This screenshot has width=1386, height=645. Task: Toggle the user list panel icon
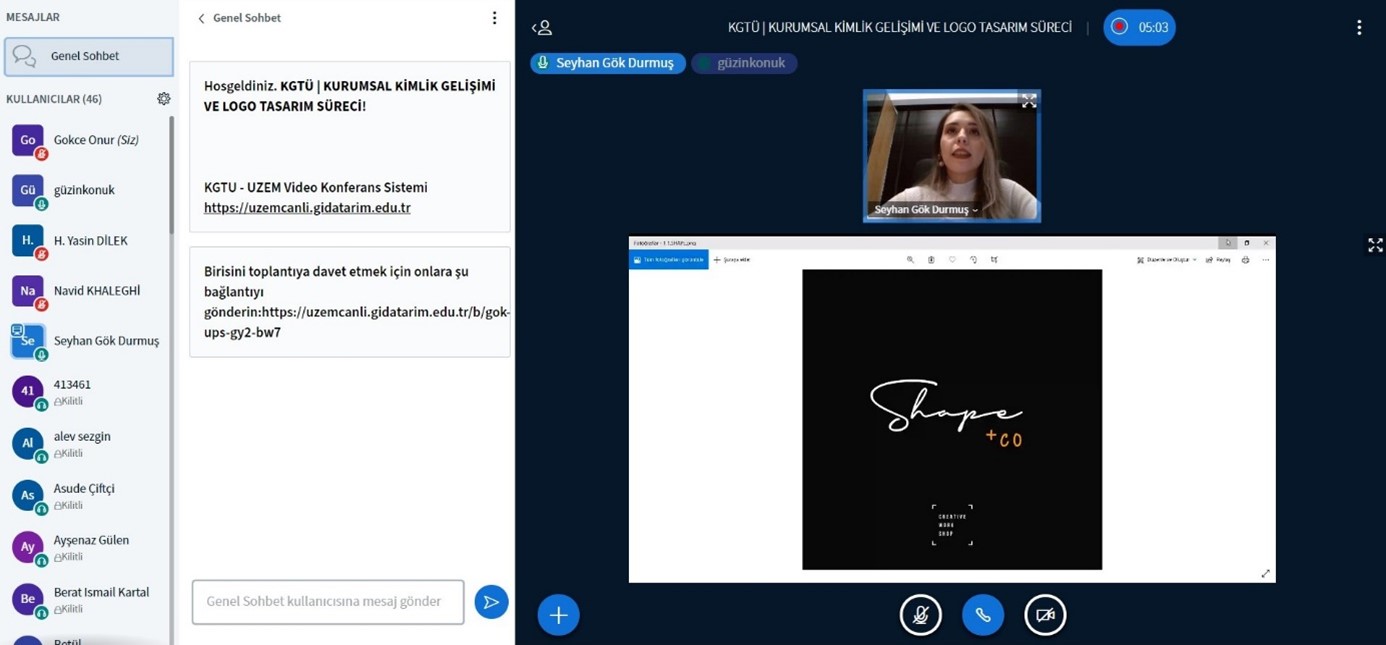(x=542, y=28)
